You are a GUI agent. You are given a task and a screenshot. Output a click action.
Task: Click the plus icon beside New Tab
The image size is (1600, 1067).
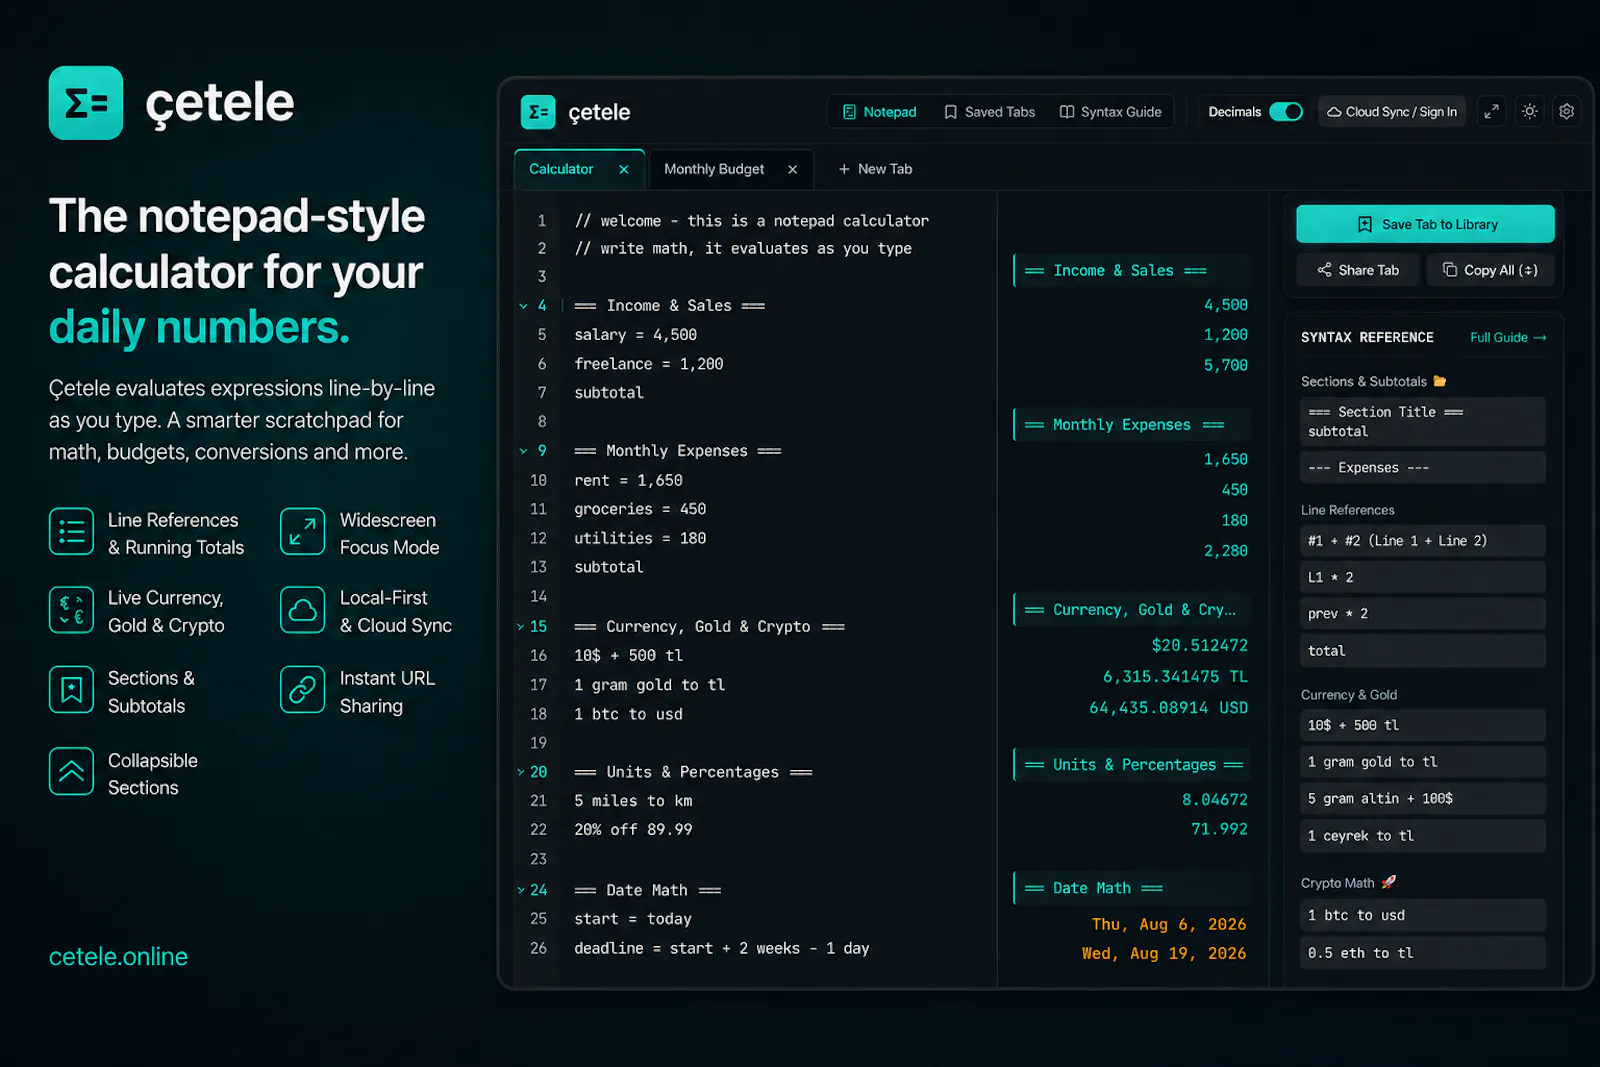click(844, 169)
